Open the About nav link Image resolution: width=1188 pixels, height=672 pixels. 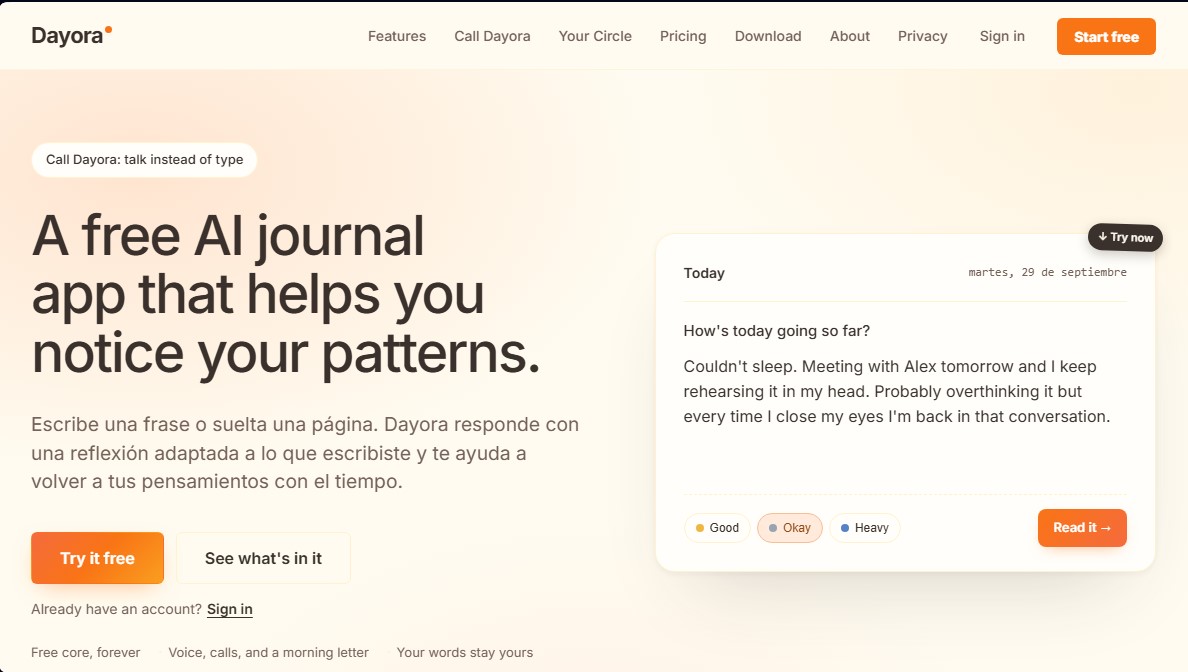[849, 36]
